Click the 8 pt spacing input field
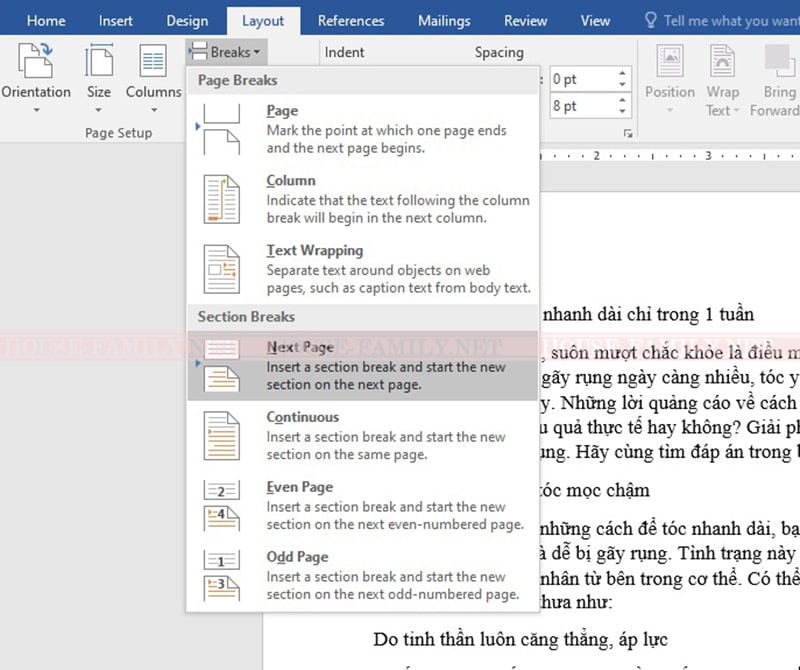The height and width of the screenshot is (670, 800). (583, 106)
